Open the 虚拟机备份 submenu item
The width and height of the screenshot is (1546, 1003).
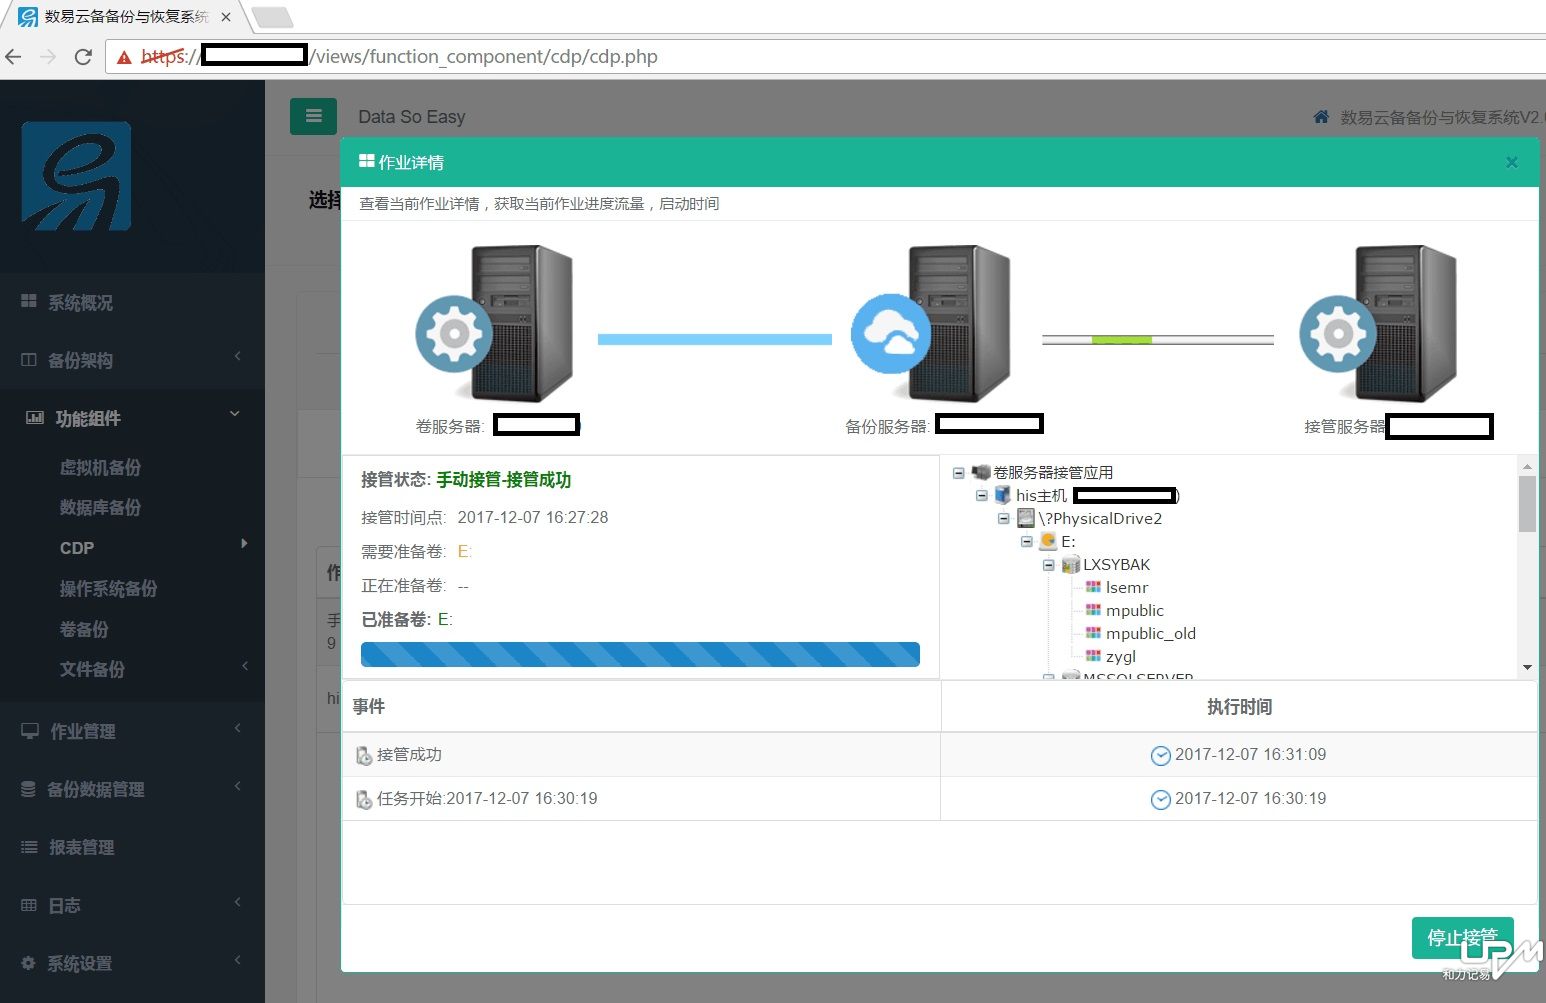coord(100,467)
